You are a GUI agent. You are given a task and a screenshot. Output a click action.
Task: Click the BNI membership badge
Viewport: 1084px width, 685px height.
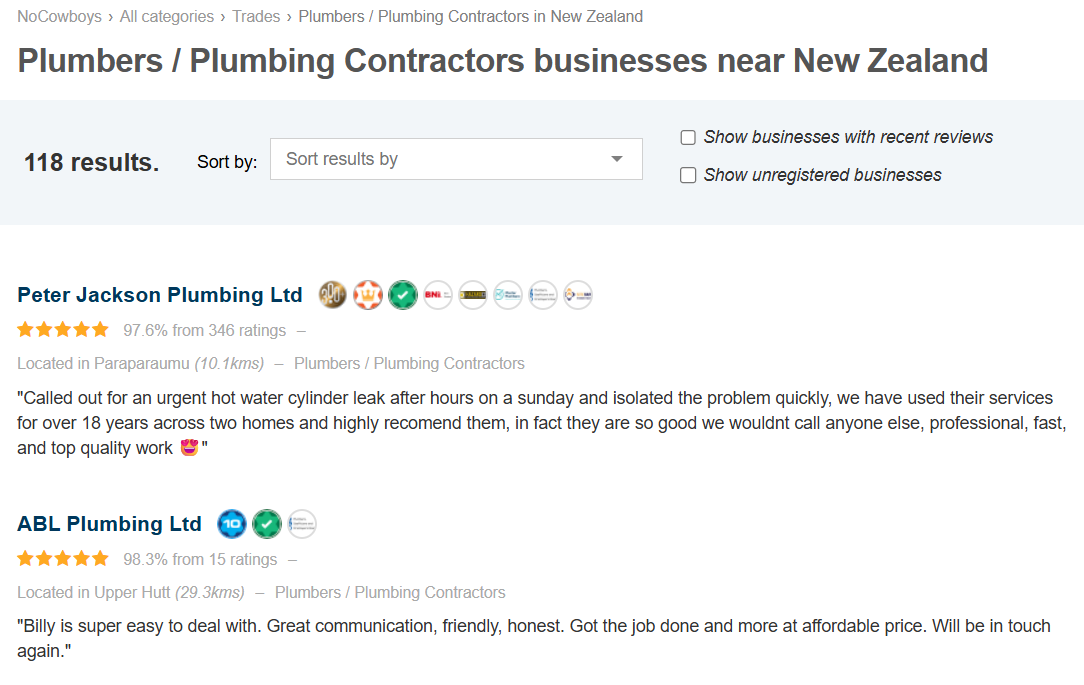pyautogui.click(x=438, y=295)
